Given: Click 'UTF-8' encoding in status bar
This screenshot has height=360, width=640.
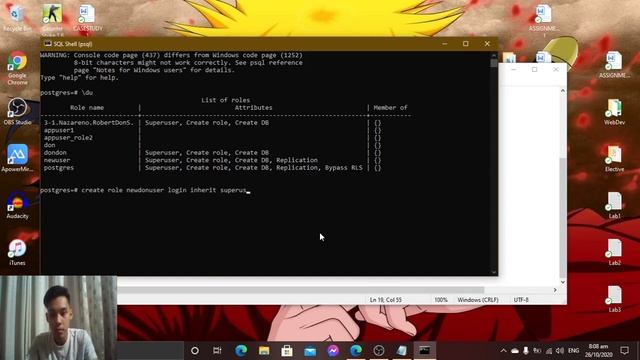Looking at the screenshot, I should click(521, 300).
